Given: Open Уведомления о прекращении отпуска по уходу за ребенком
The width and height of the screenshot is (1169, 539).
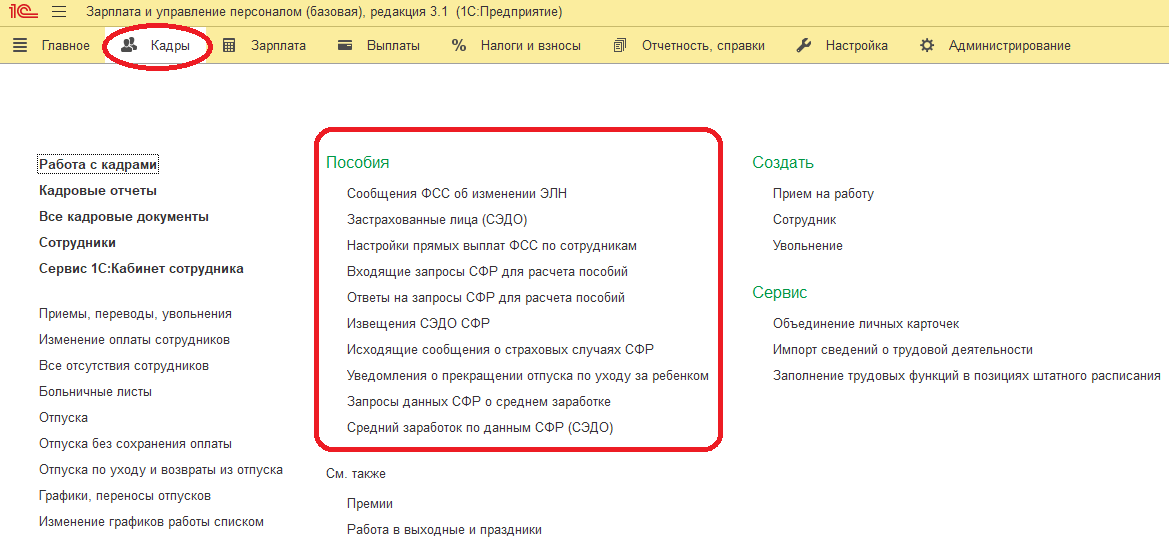Looking at the screenshot, I should 528,376.
